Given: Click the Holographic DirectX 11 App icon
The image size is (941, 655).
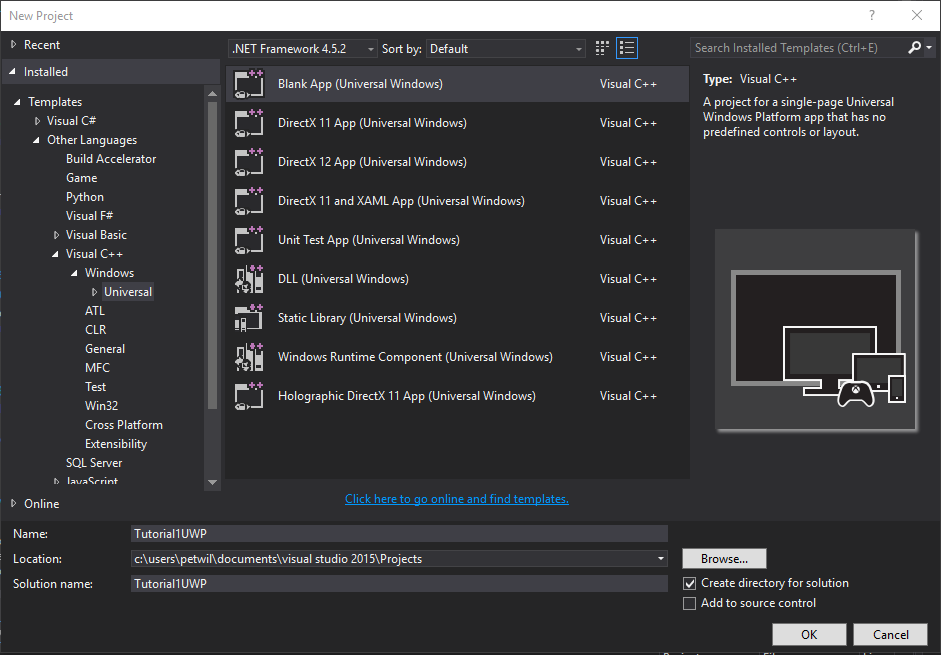Looking at the screenshot, I should click(x=248, y=396).
